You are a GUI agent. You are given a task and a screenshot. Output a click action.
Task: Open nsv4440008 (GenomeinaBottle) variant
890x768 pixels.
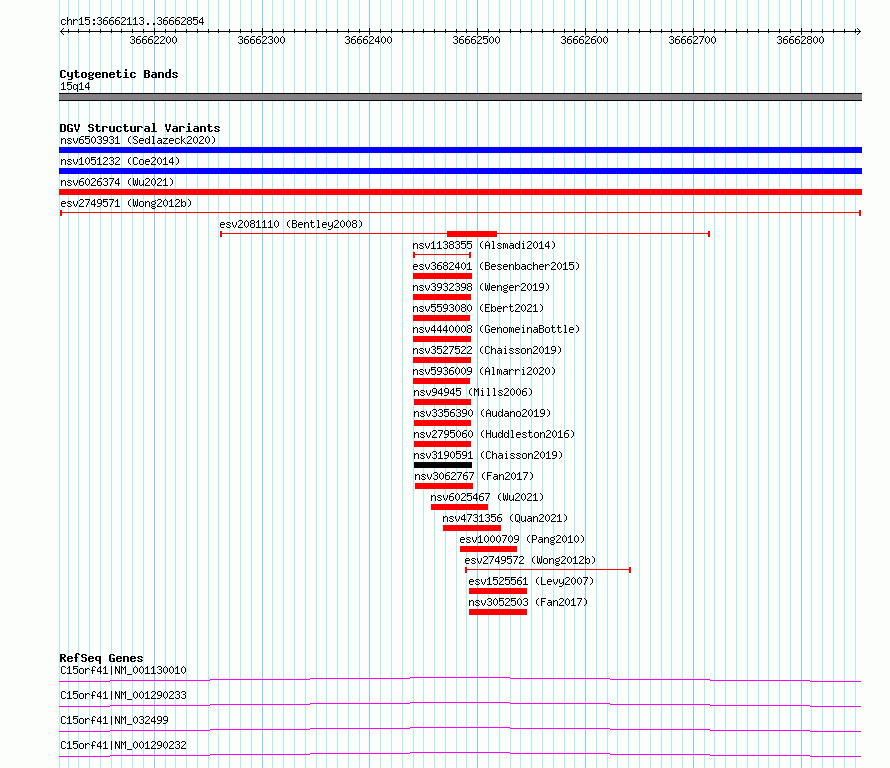pos(496,329)
